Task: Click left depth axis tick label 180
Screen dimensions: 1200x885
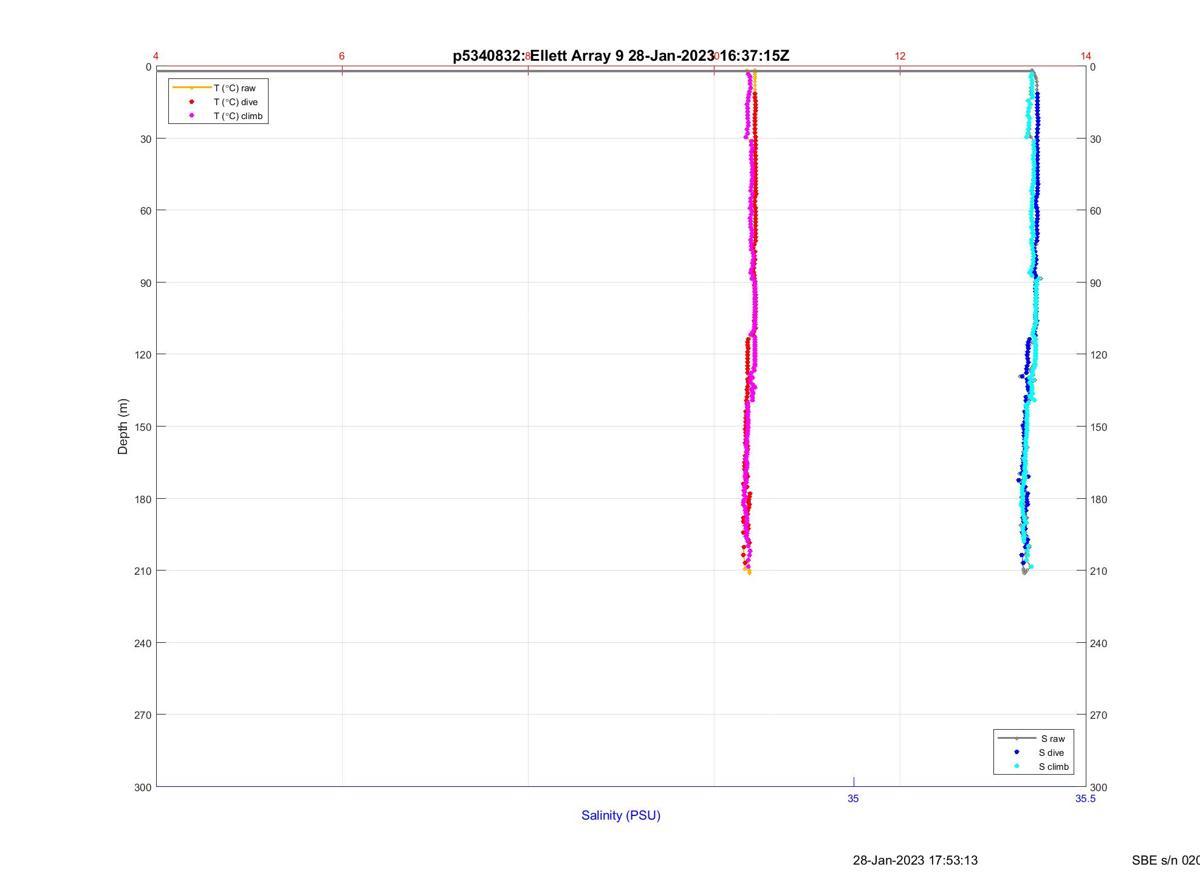Action: [142, 499]
